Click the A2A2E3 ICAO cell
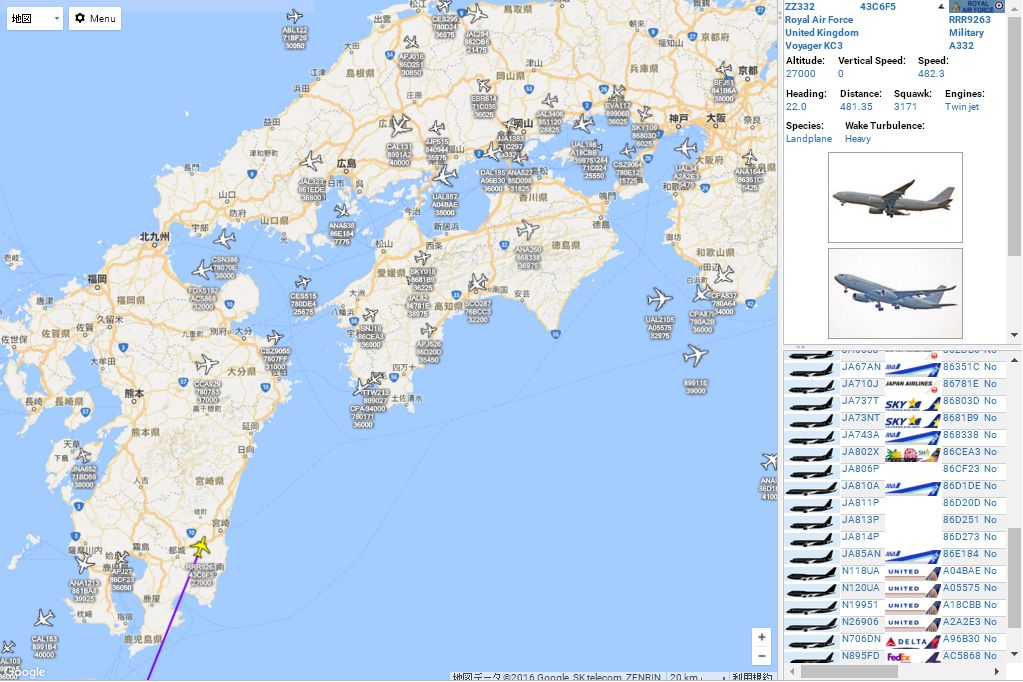The height and width of the screenshot is (682, 1023). (x=961, y=622)
